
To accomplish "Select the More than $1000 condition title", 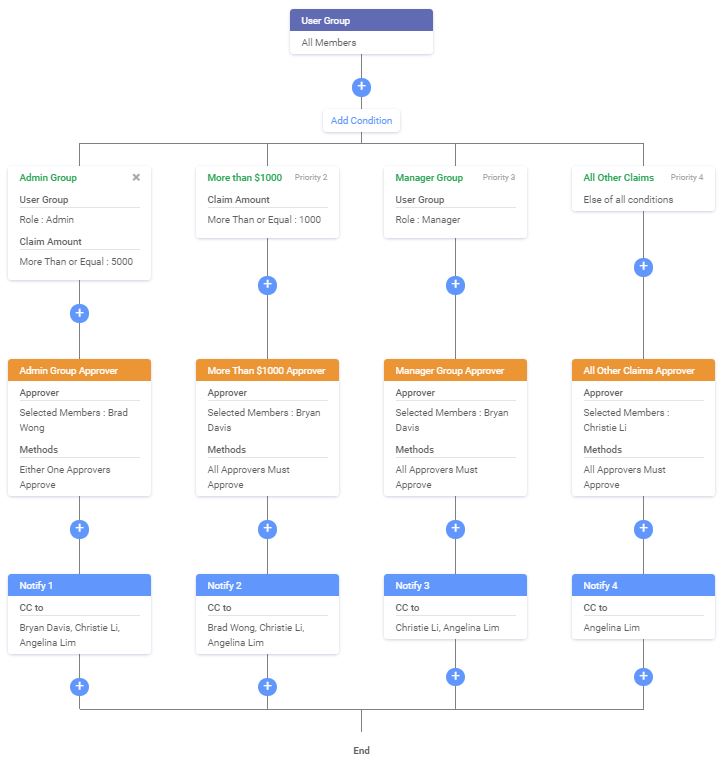I will (244, 178).
